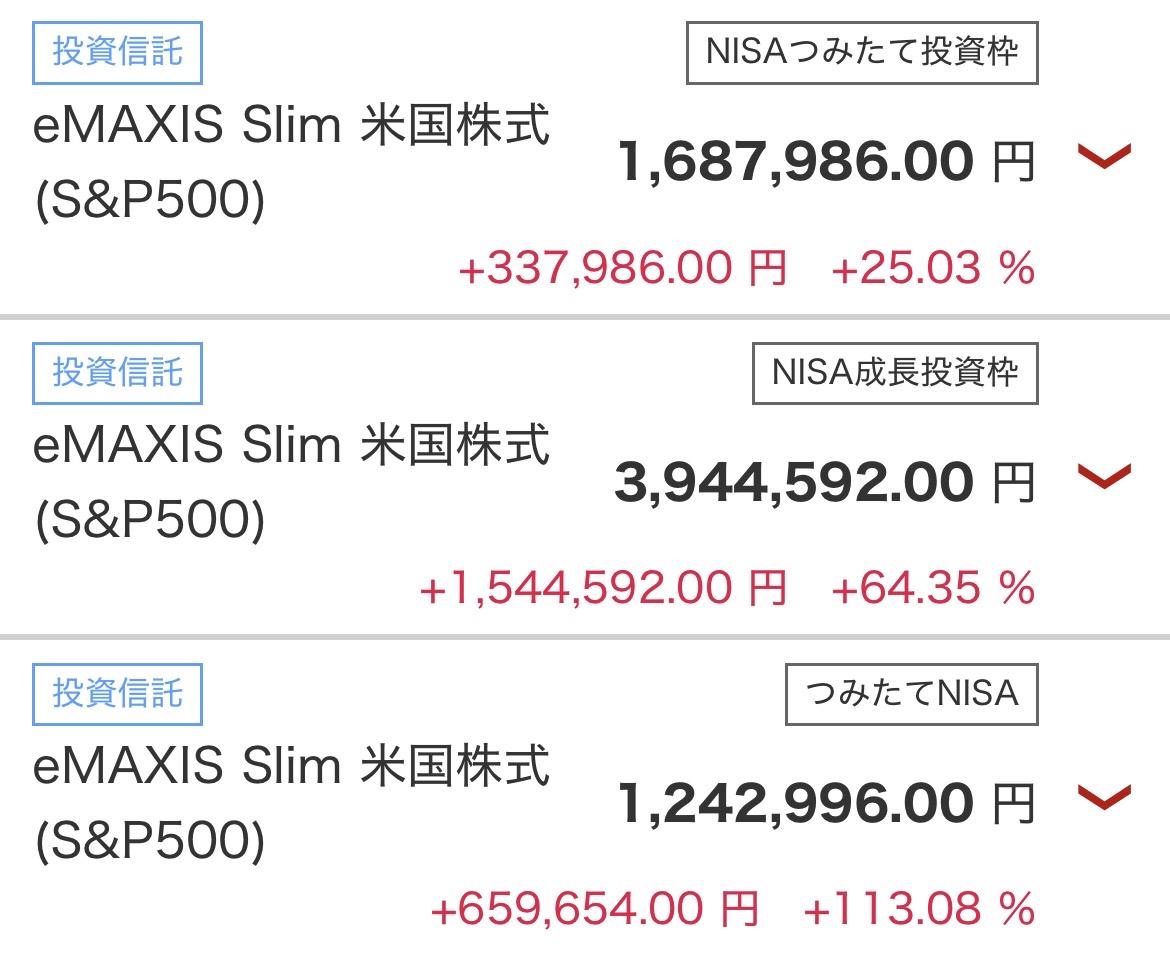1170x955 pixels.
Task: Tap the つみたてNISA label badge
Action: point(912,693)
